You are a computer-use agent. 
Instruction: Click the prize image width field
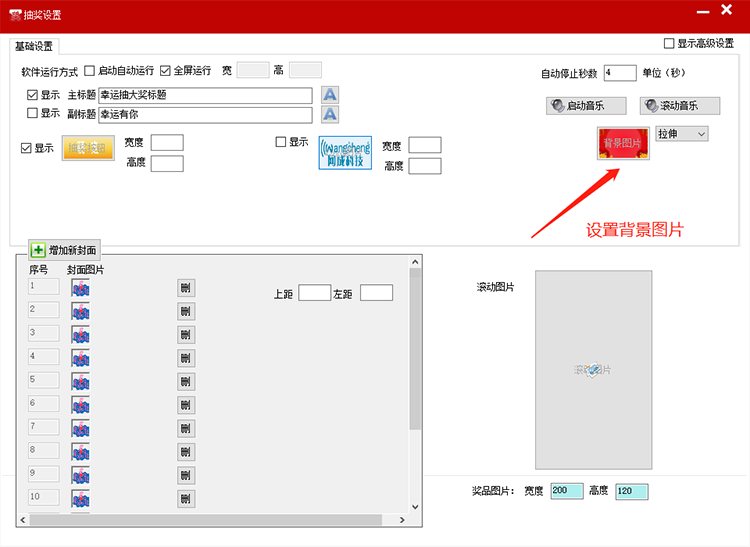(x=566, y=491)
